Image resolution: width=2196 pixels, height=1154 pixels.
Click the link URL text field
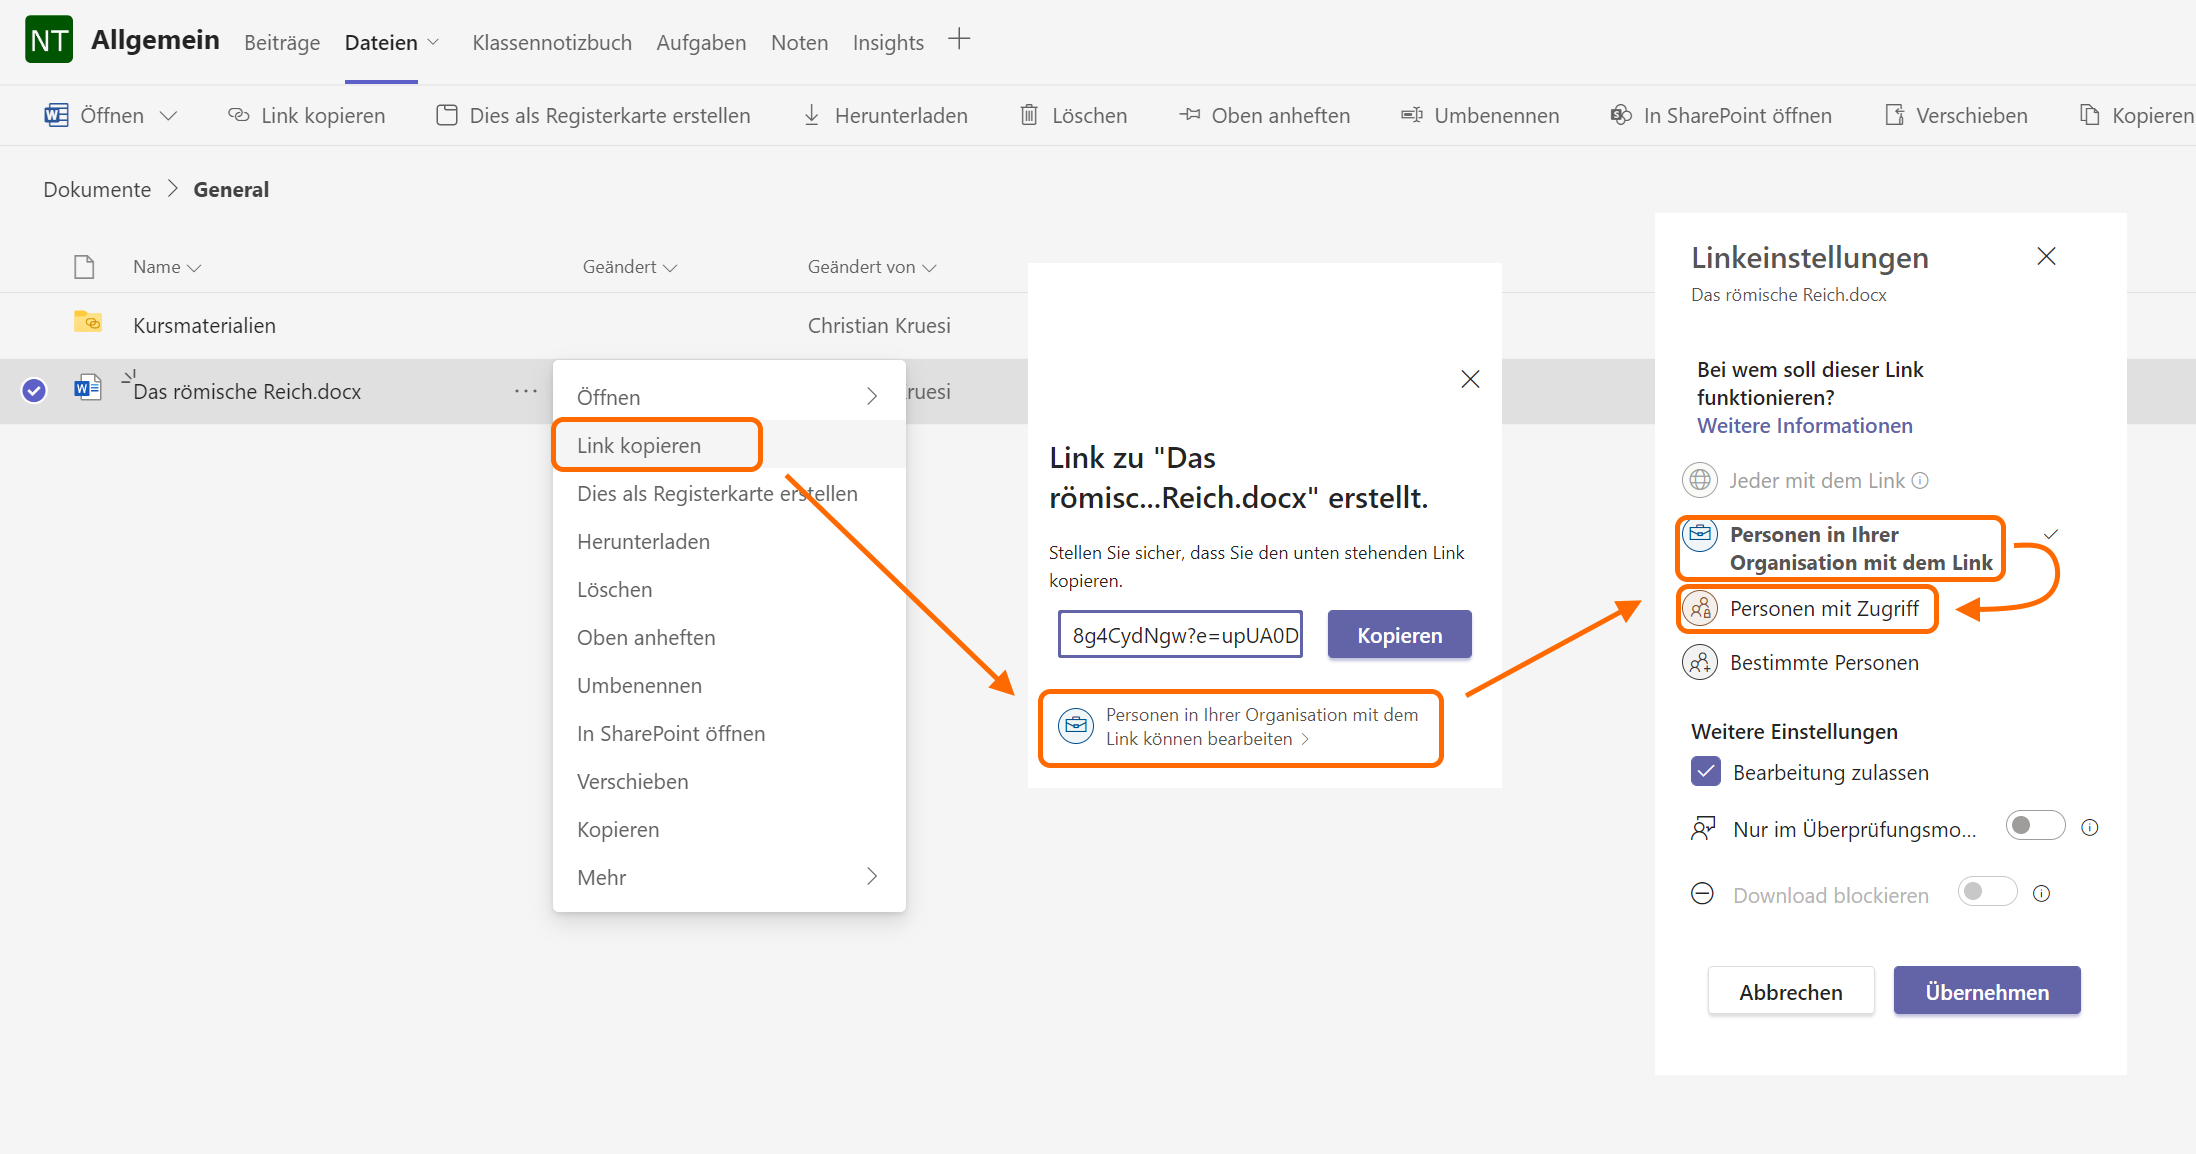pyautogui.click(x=1180, y=635)
